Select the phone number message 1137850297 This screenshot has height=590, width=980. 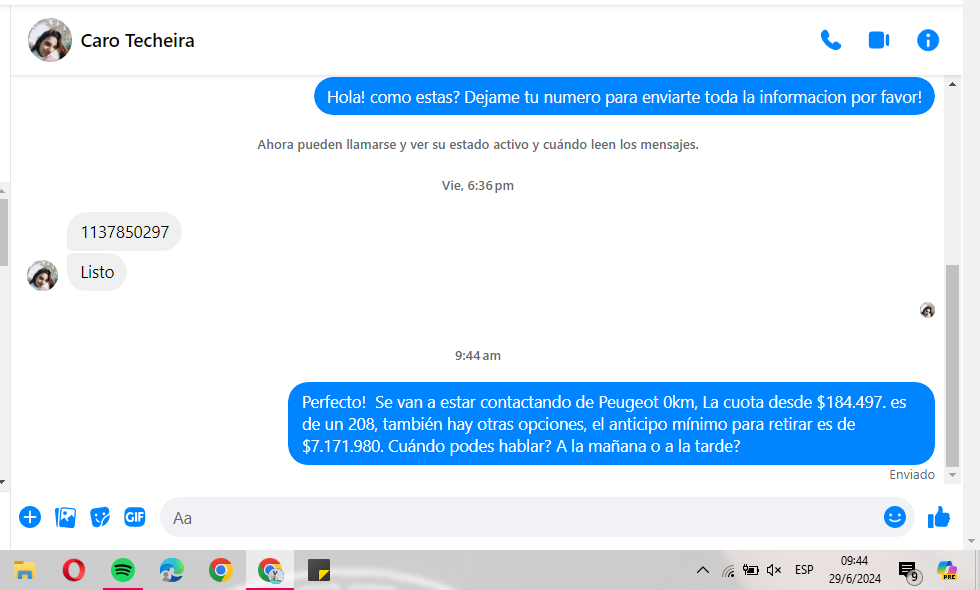125,232
